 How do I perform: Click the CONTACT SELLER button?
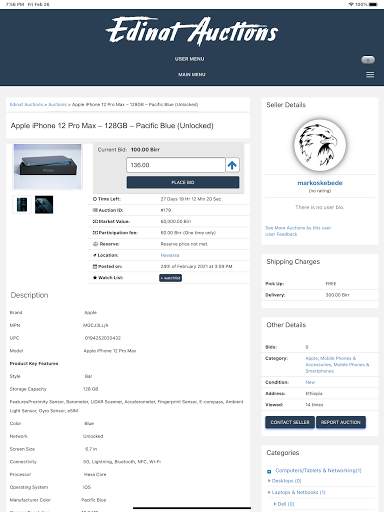tap(290, 422)
